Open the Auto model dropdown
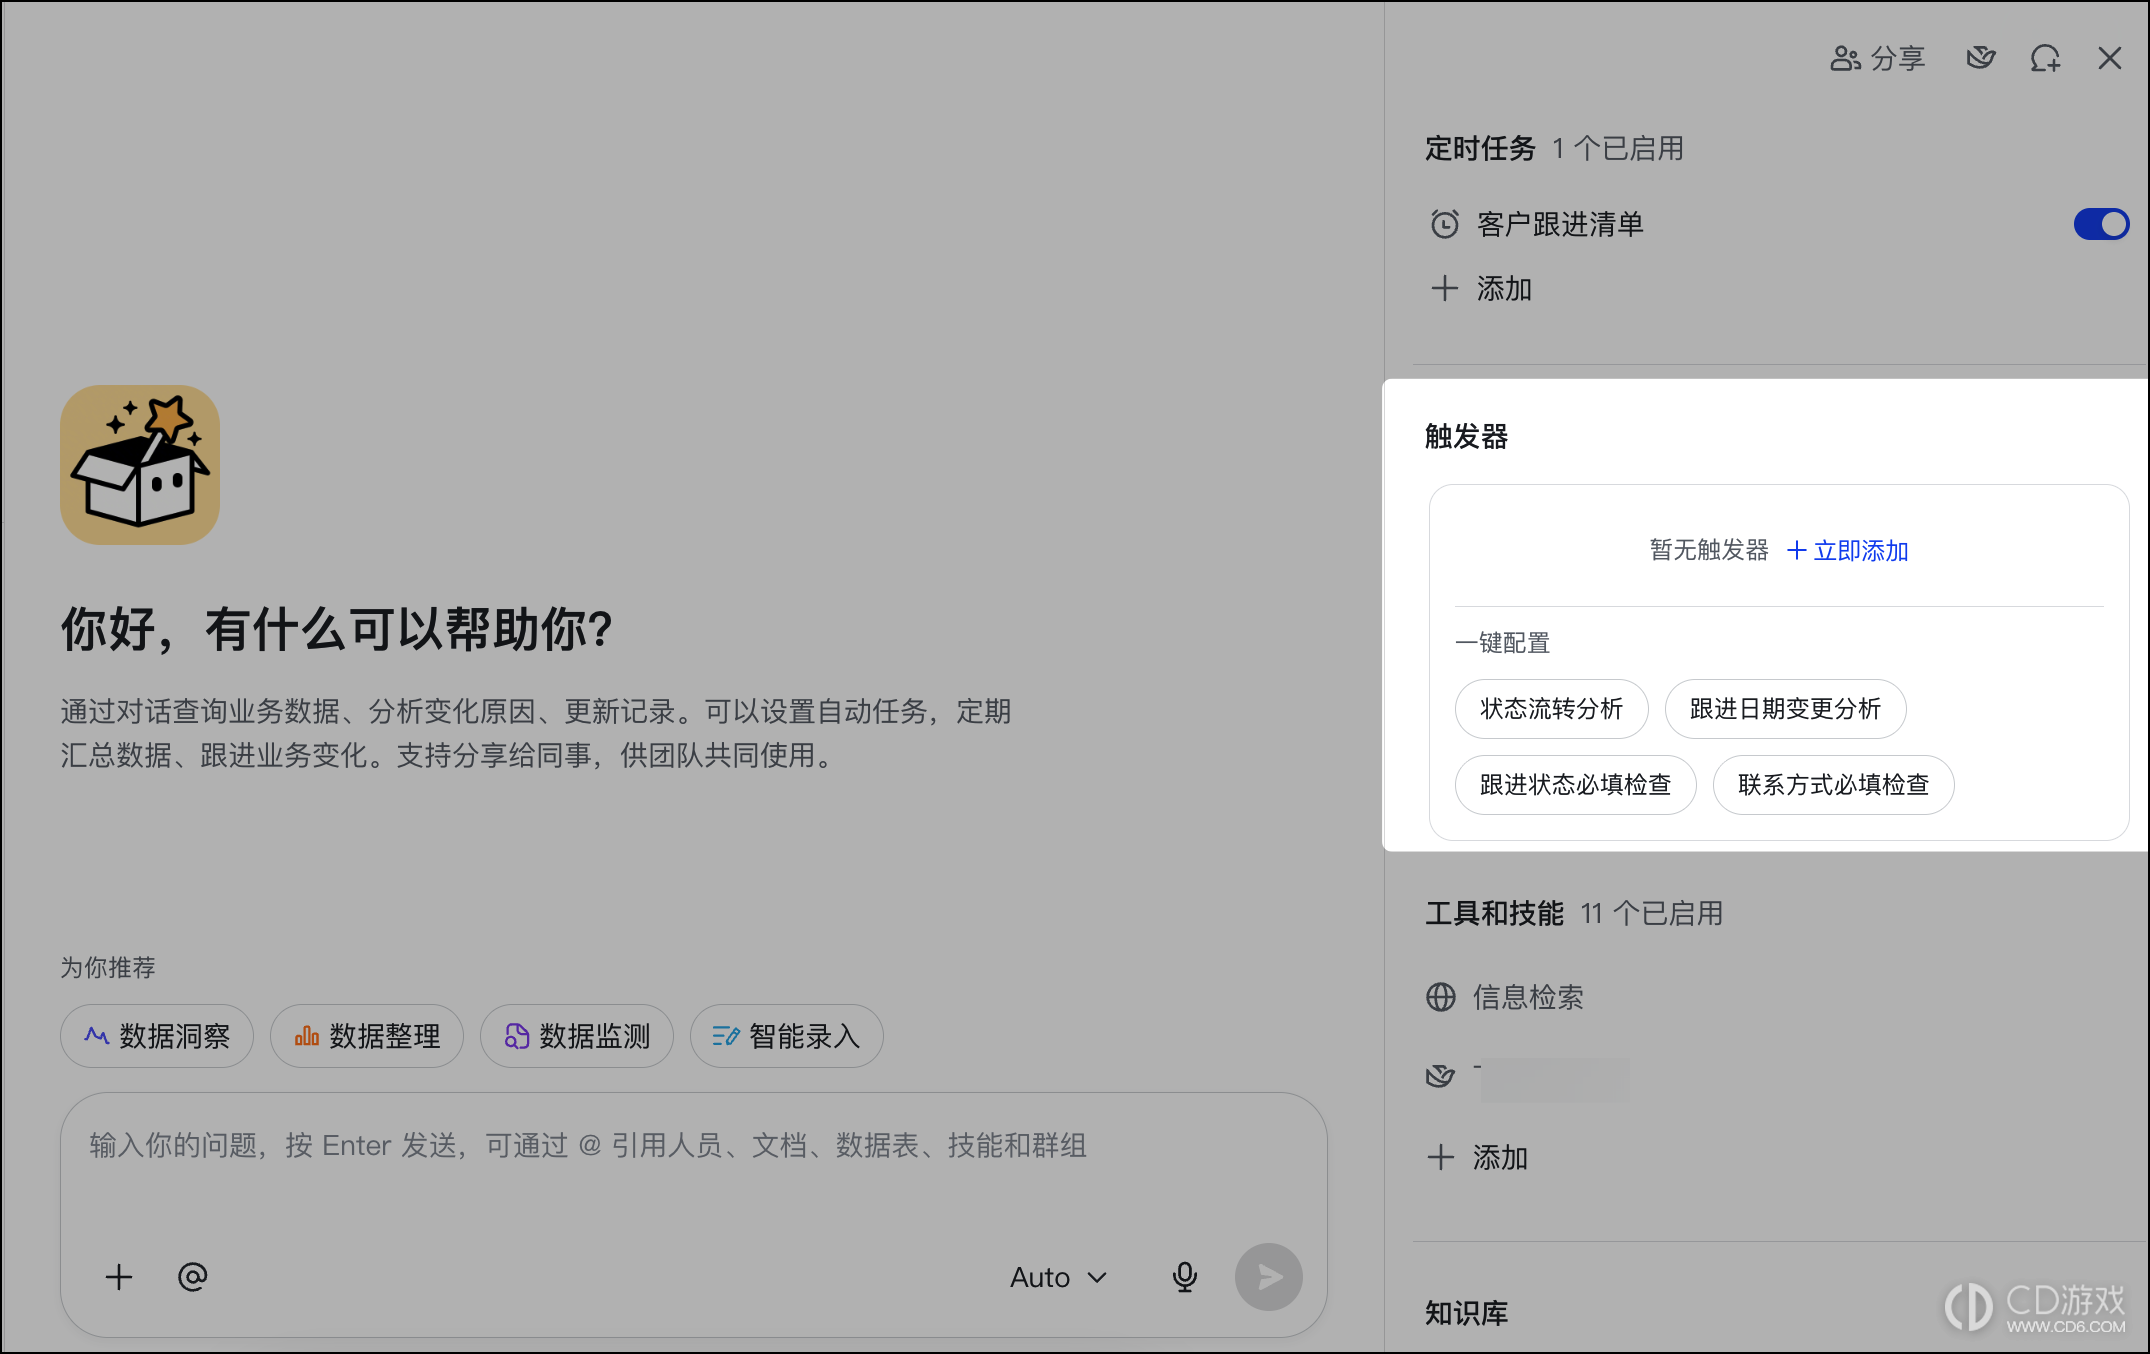 (1058, 1277)
